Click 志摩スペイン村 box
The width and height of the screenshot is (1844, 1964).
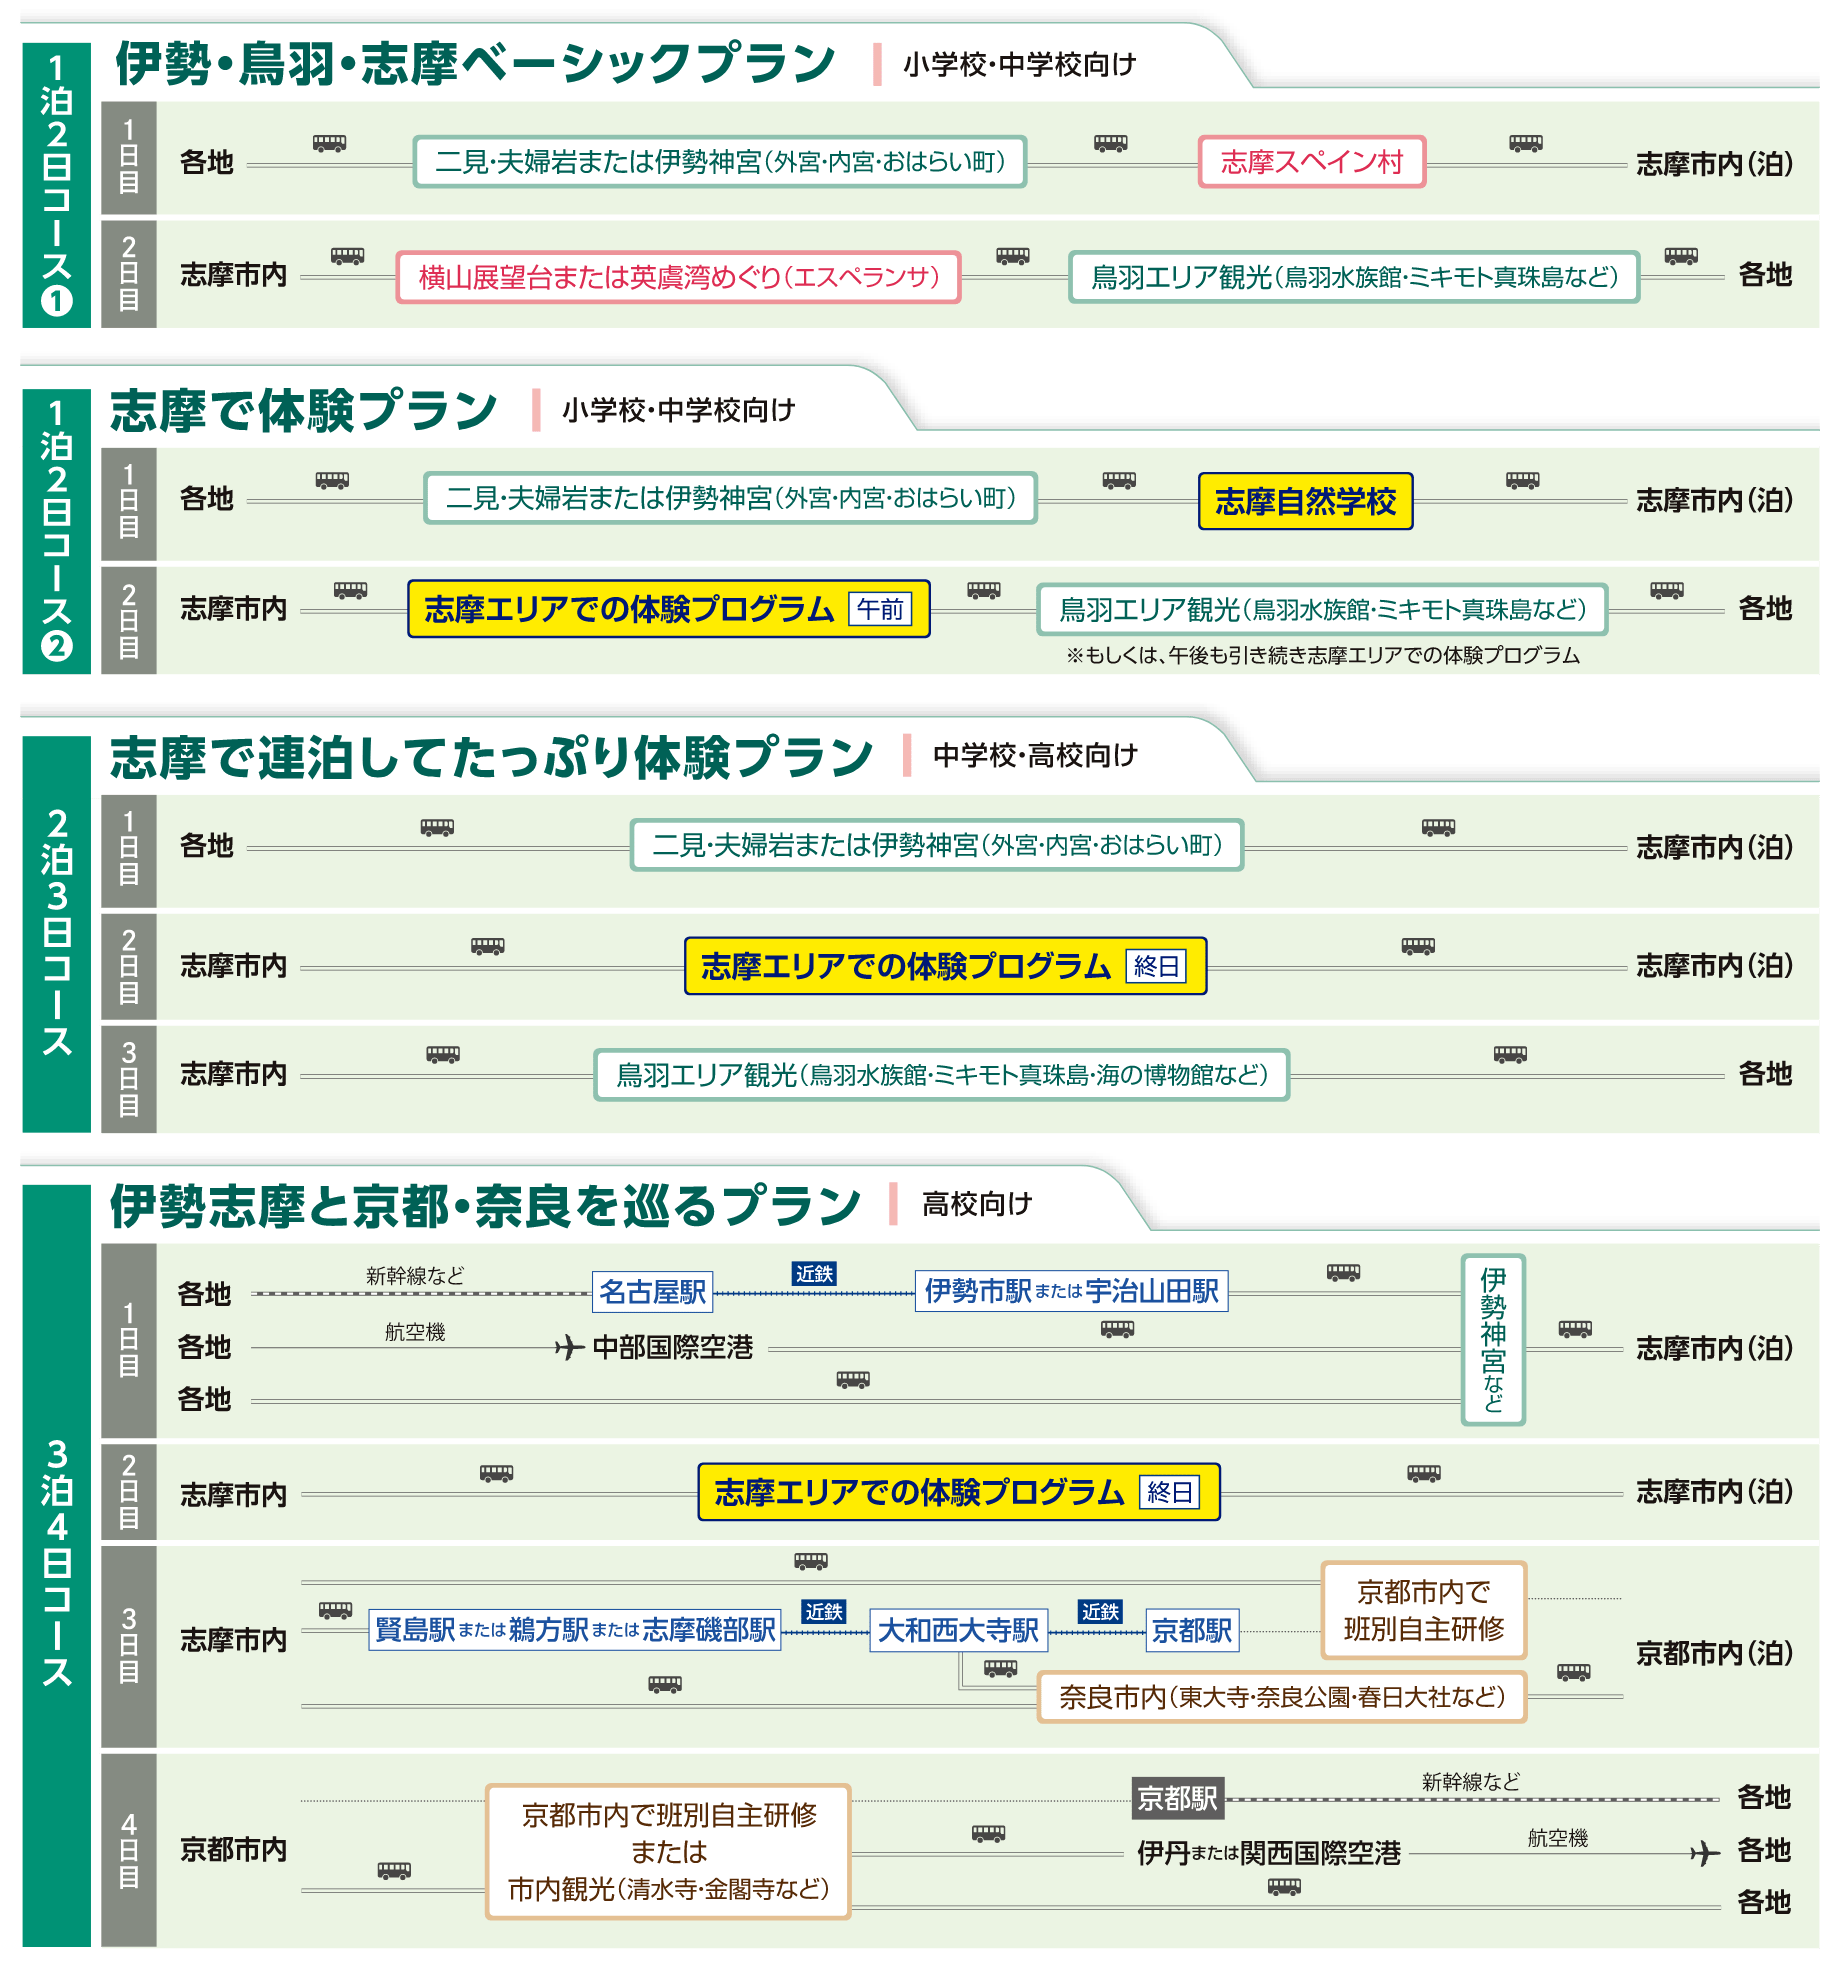coord(1312,162)
